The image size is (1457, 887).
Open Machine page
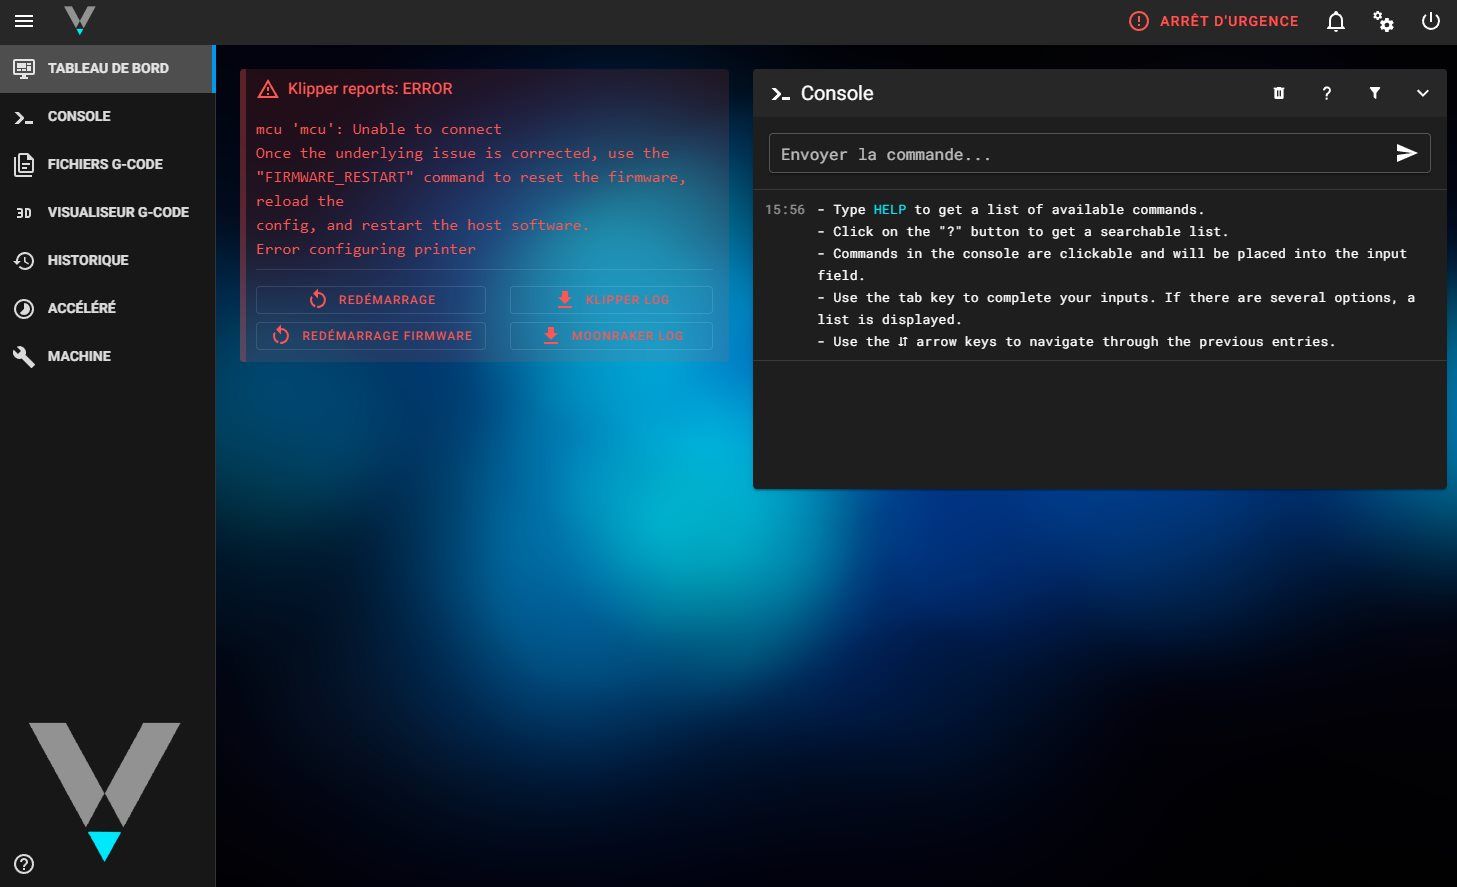pyautogui.click(x=107, y=356)
